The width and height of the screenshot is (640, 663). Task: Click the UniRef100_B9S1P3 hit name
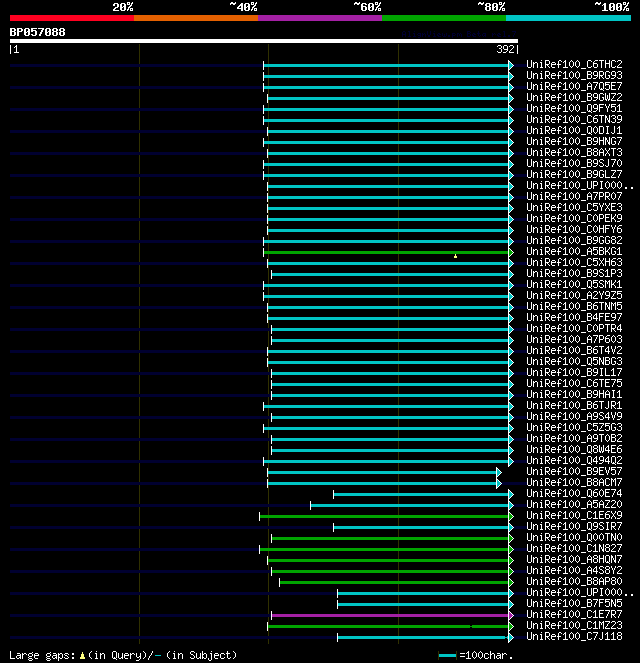[x=574, y=273]
